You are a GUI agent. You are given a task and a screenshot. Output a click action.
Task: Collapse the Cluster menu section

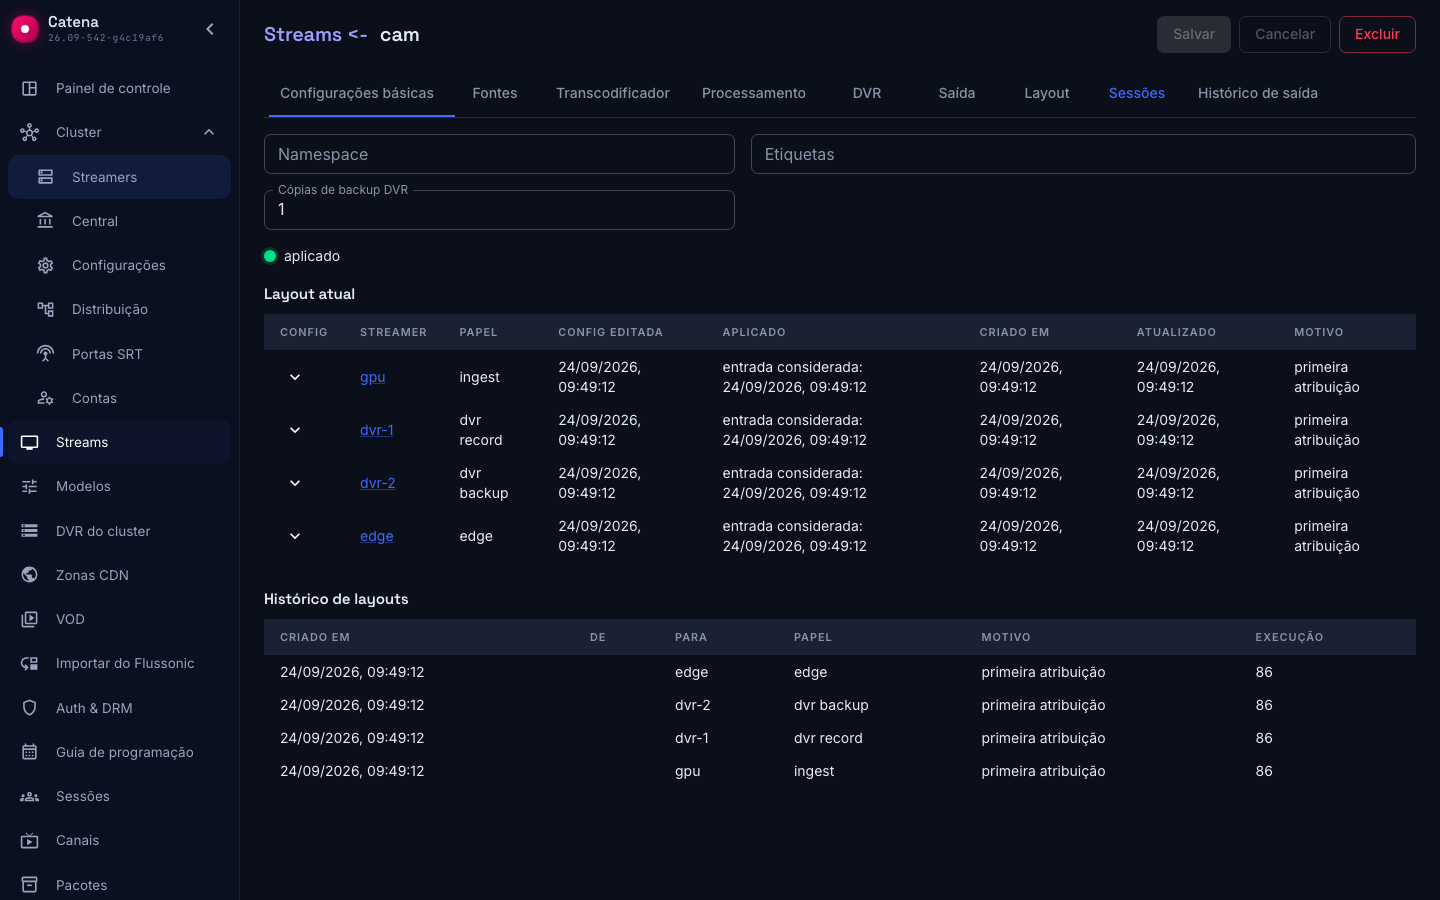point(209,132)
